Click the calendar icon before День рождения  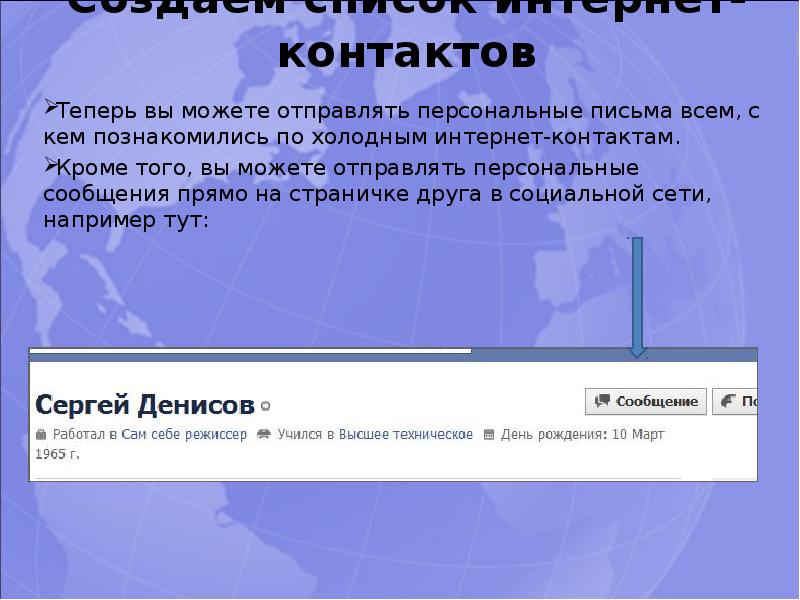pos(489,435)
